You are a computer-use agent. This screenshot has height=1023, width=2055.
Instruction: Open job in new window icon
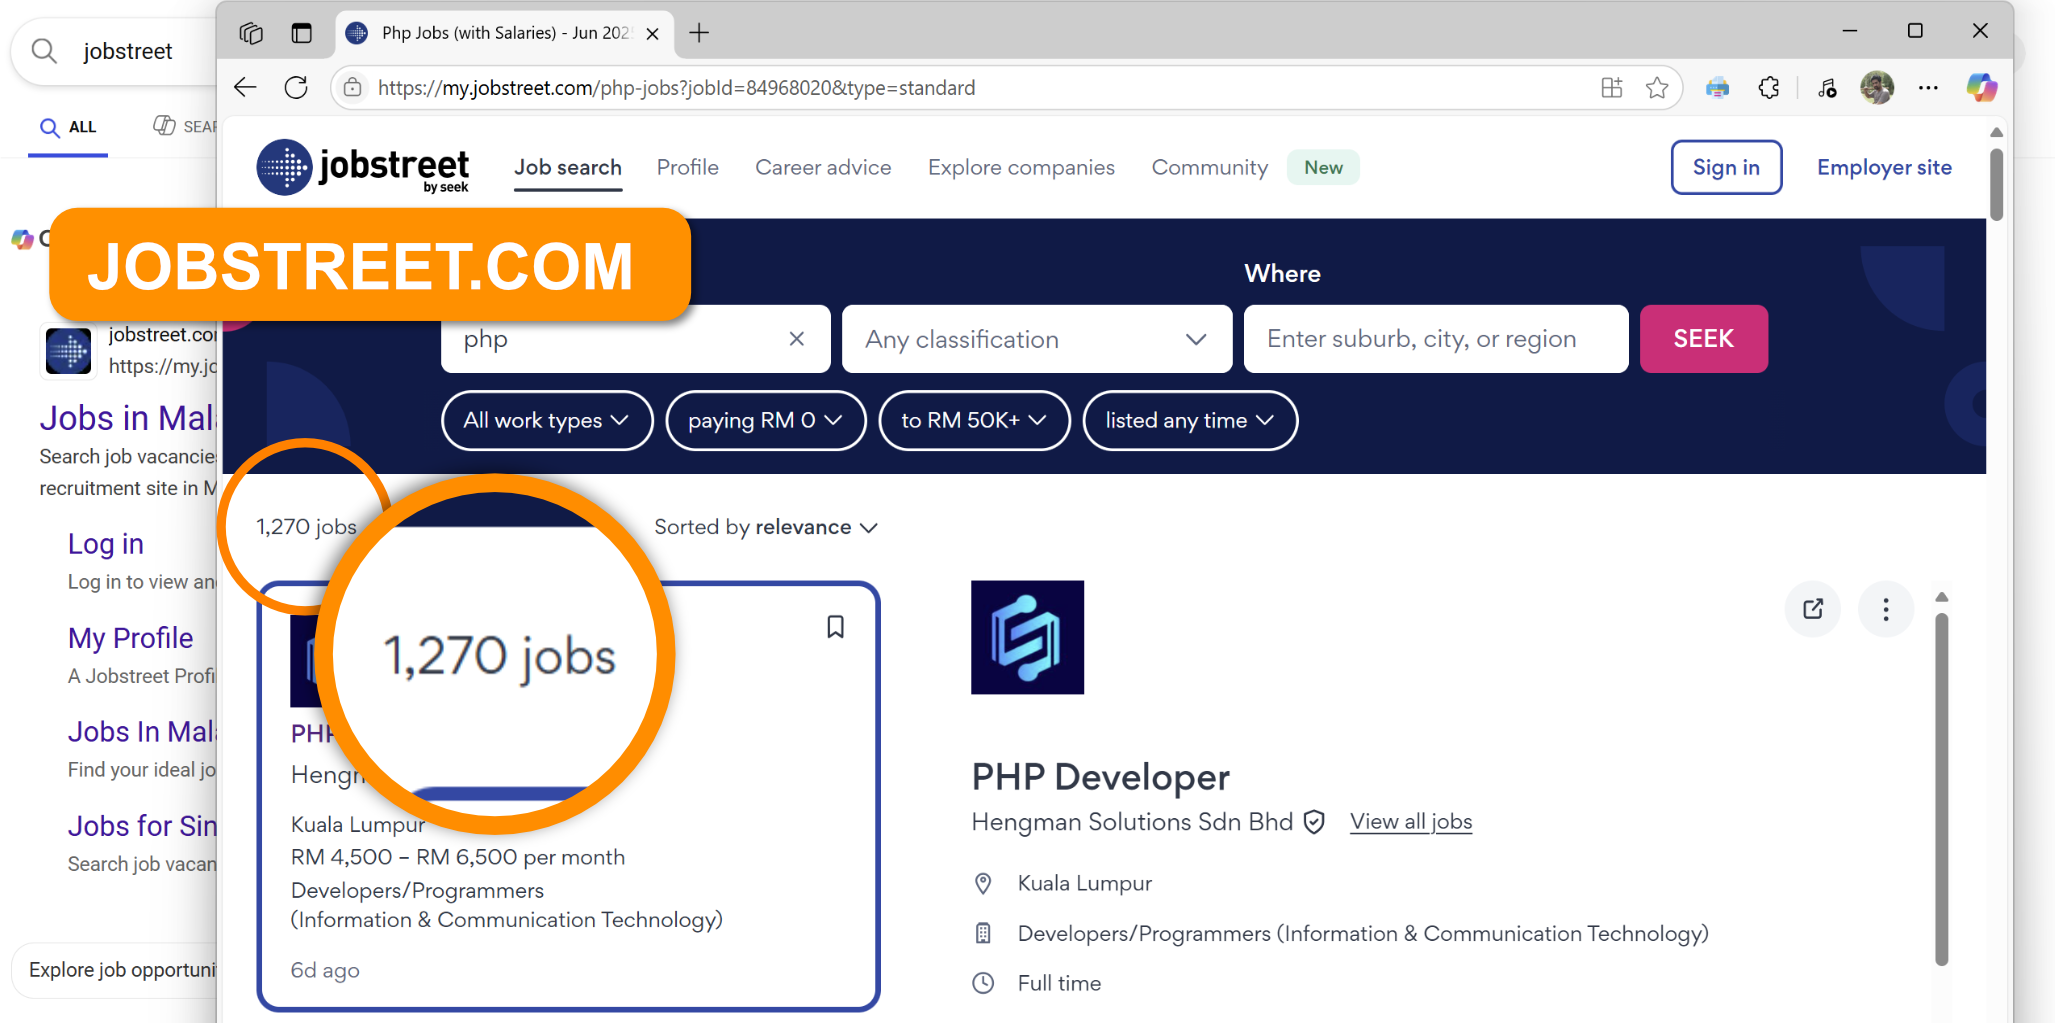point(1813,609)
